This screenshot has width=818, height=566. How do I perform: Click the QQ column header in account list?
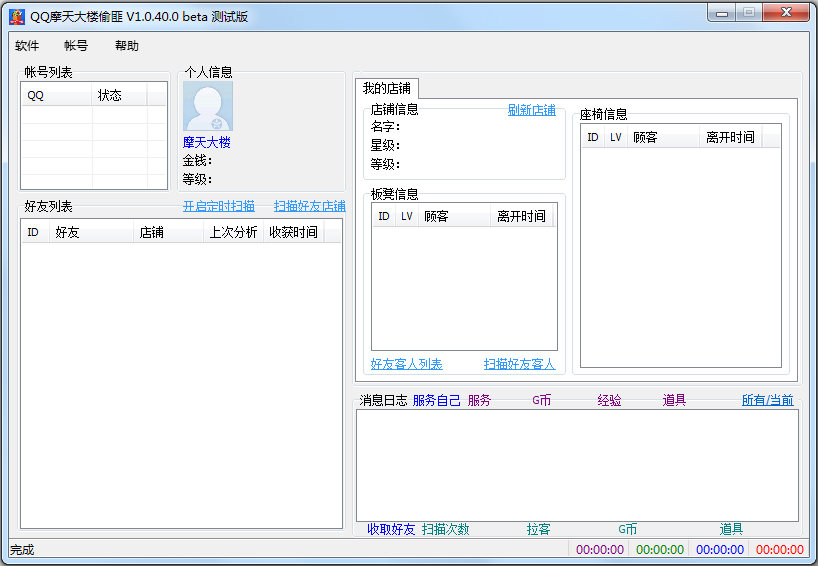point(57,95)
